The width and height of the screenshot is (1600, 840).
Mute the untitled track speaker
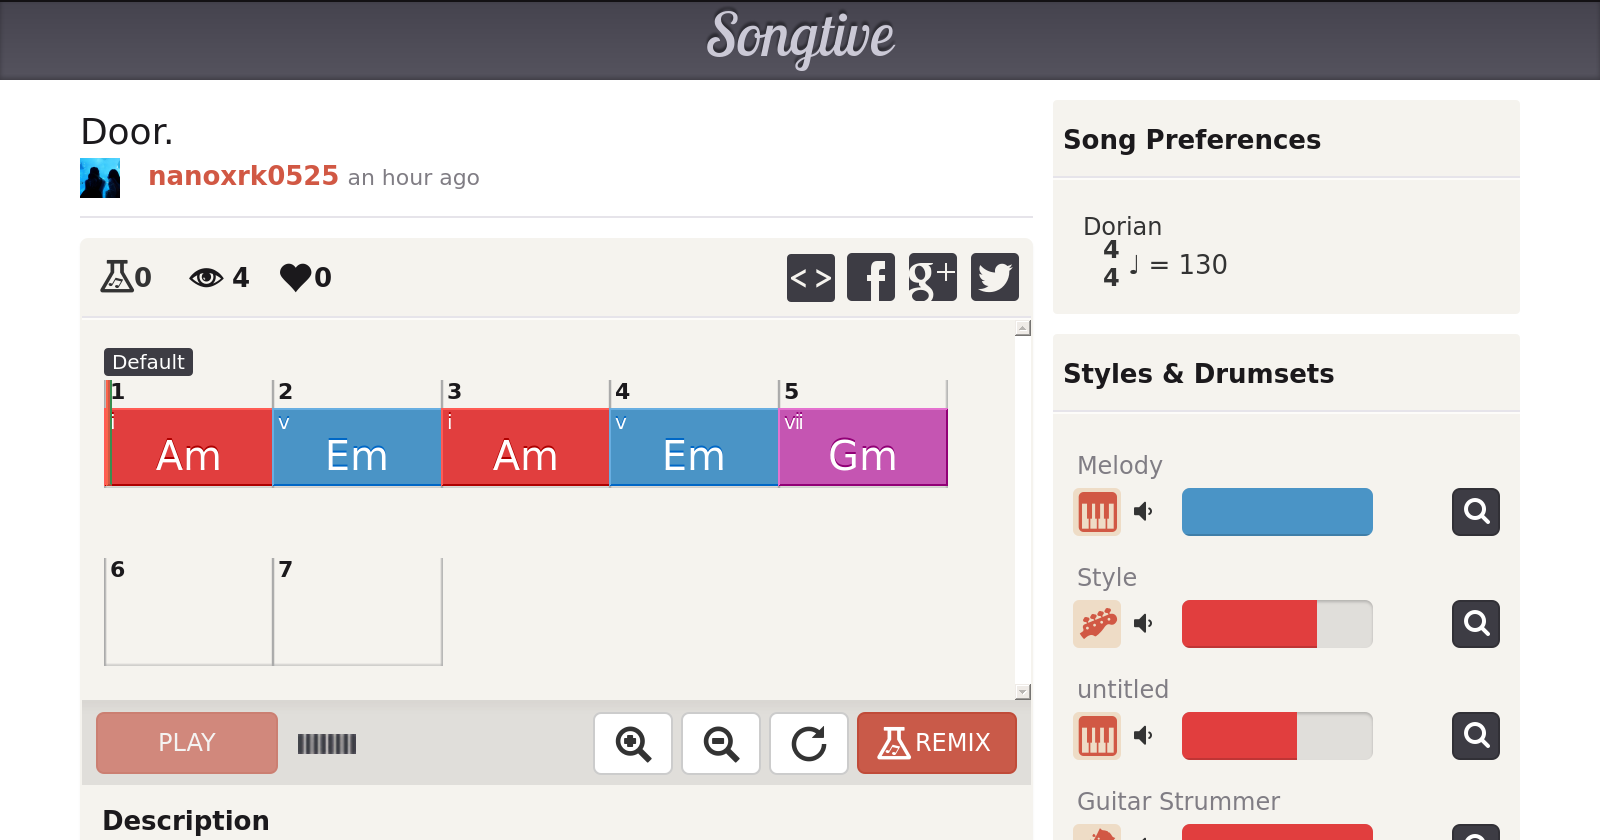point(1143,736)
